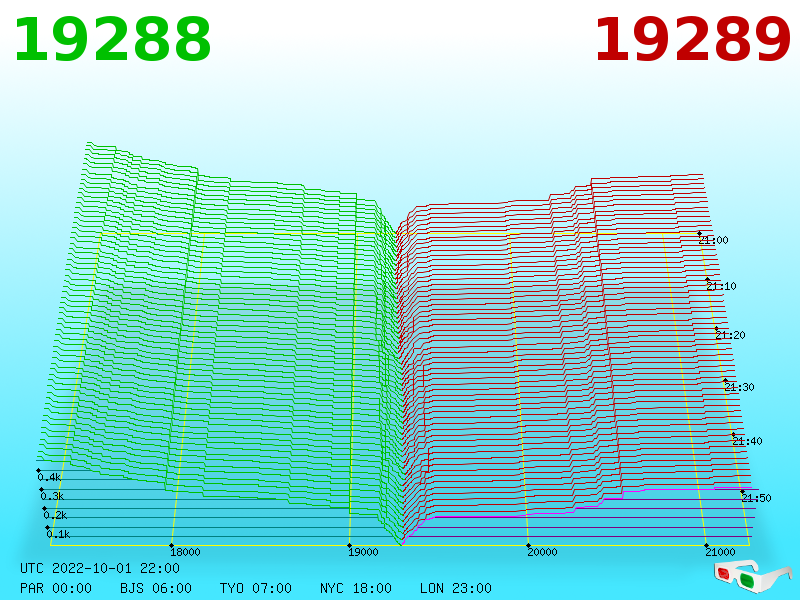The width and height of the screenshot is (800, 600).
Task: Click the BJS 06:00 Beijing time
Action: click(156, 588)
